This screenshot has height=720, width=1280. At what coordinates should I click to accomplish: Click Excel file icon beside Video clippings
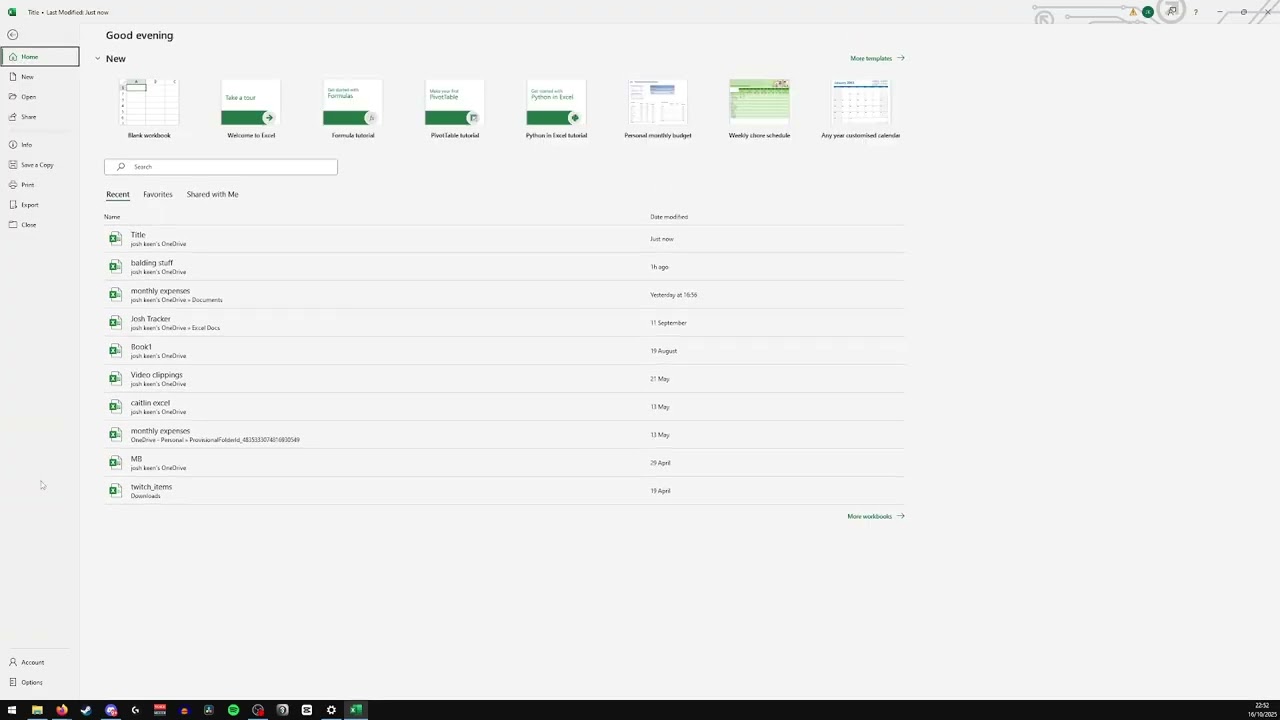click(115, 378)
